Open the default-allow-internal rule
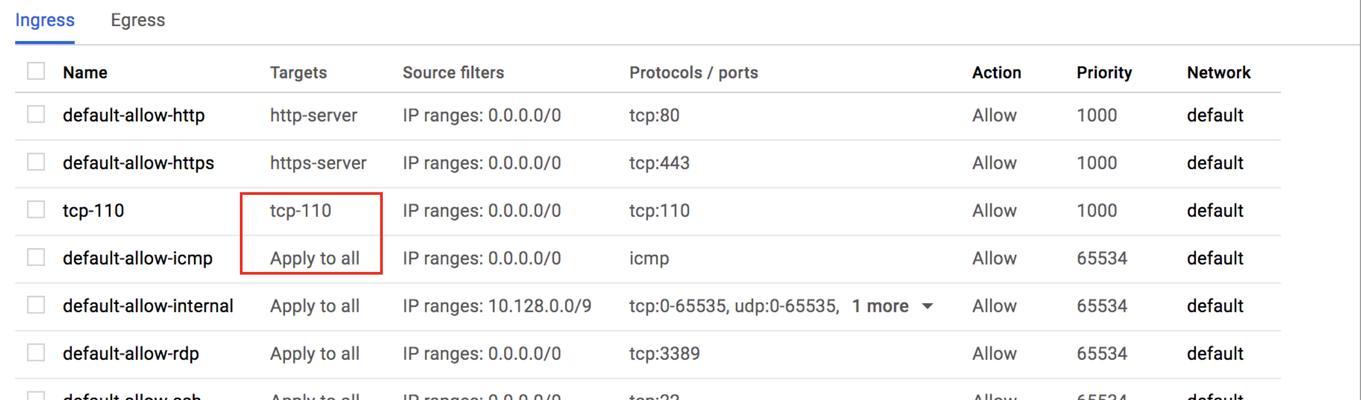Image resolution: width=1361 pixels, height=400 pixels. (x=148, y=306)
